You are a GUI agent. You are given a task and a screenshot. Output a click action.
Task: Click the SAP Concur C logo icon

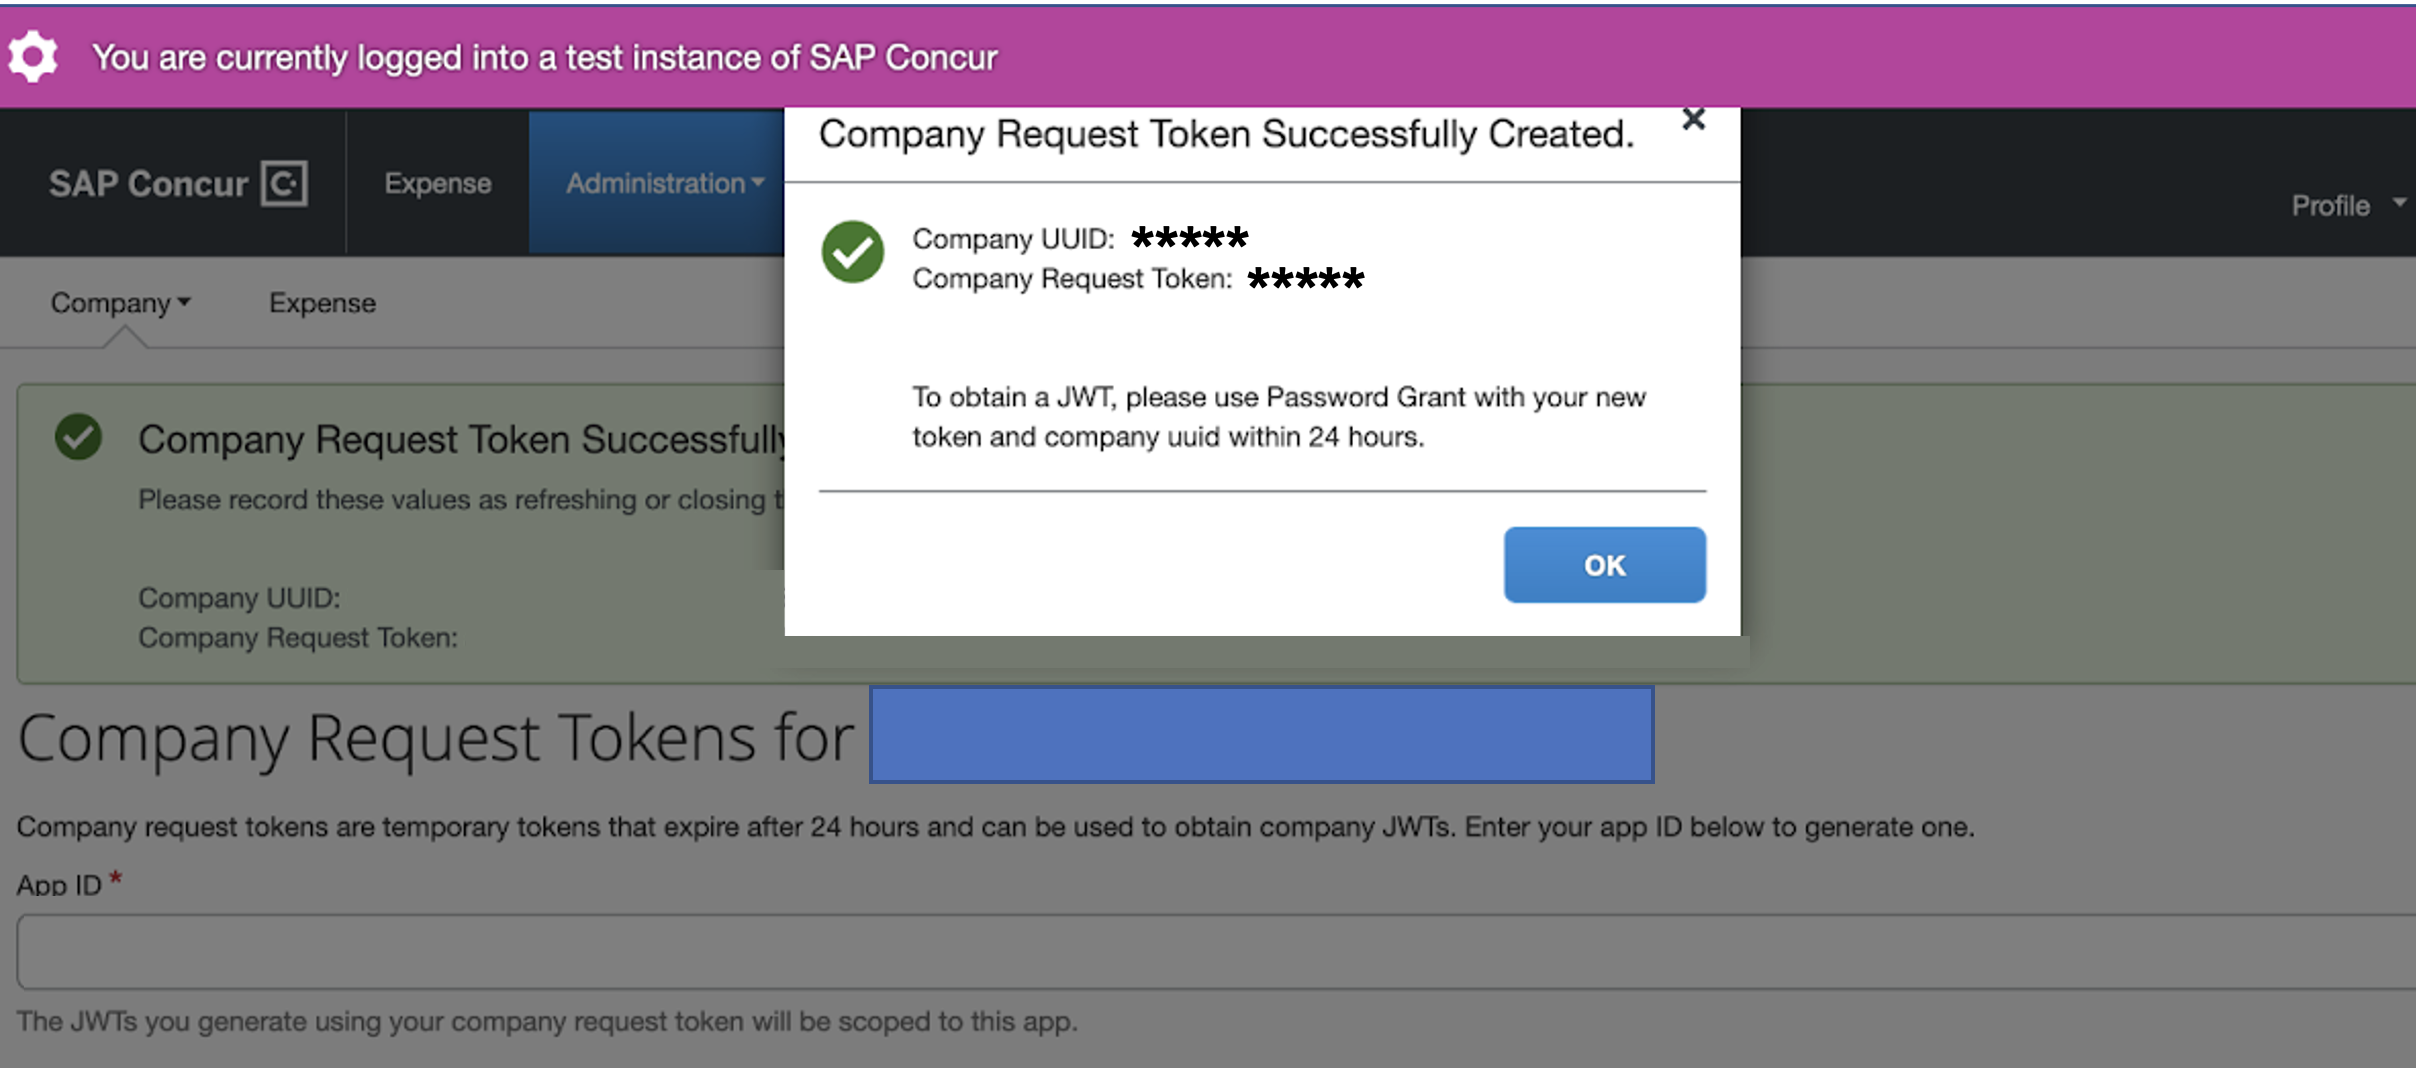coord(284,183)
